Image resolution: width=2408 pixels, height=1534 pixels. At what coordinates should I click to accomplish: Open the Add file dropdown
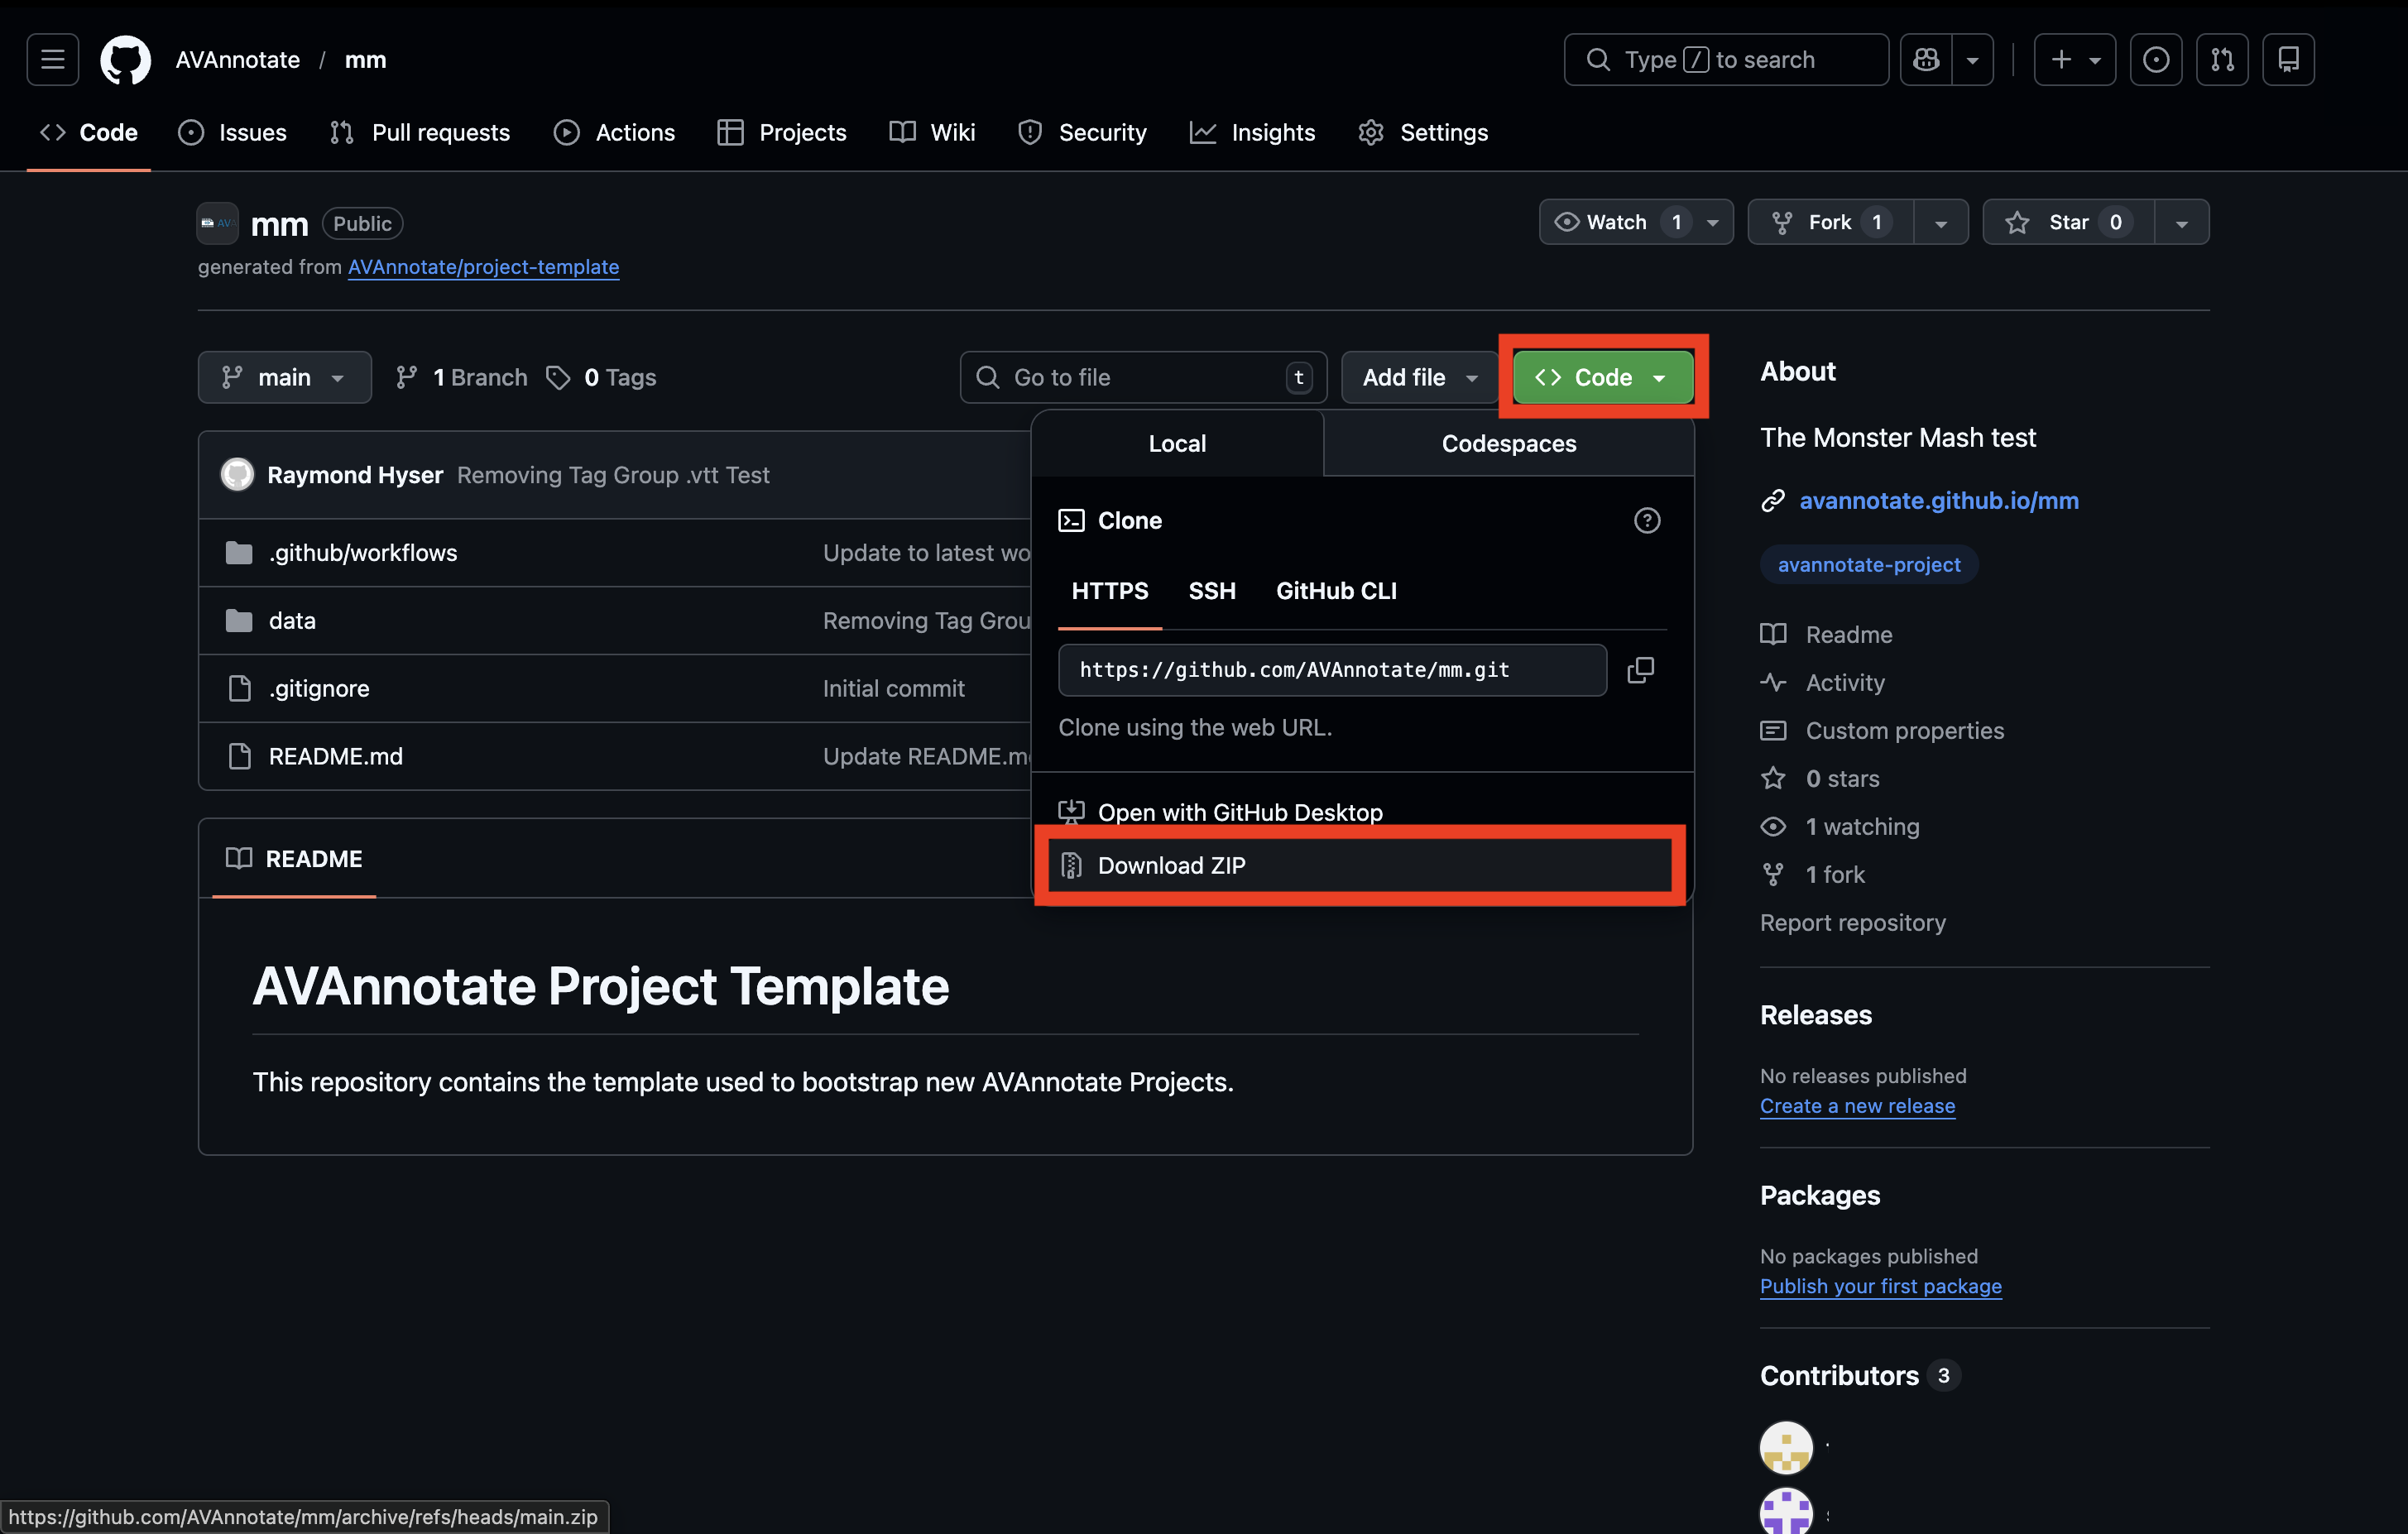click(x=1418, y=377)
